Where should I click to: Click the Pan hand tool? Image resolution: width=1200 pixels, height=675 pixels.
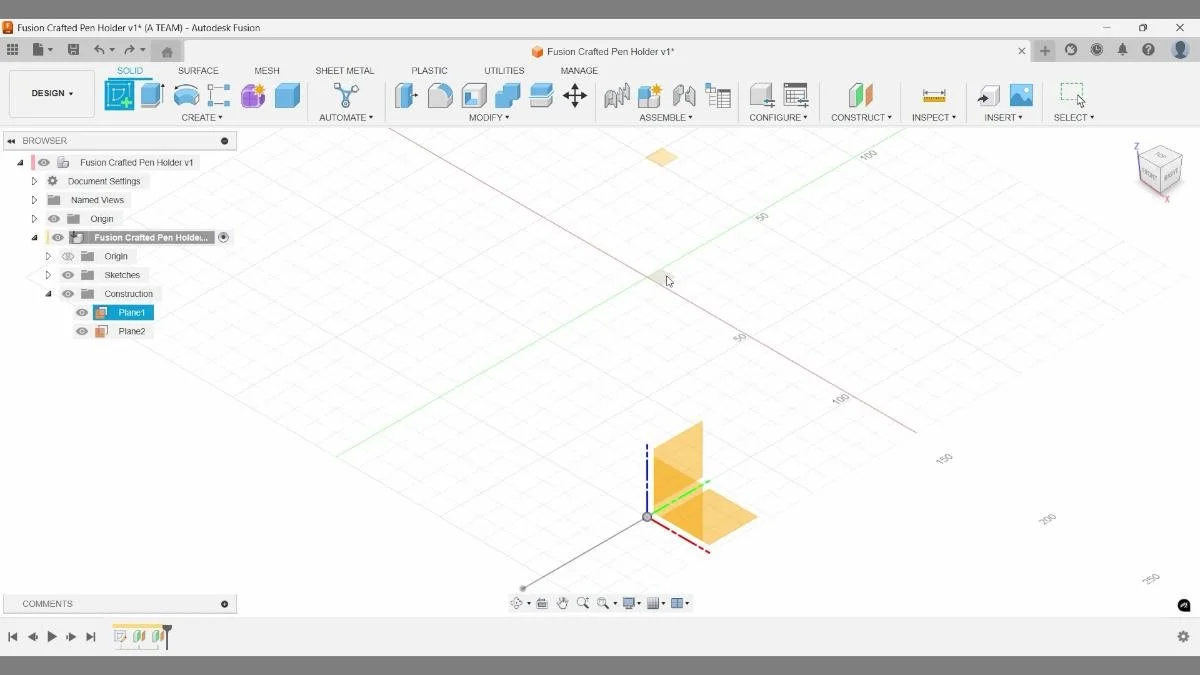click(x=563, y=603)
